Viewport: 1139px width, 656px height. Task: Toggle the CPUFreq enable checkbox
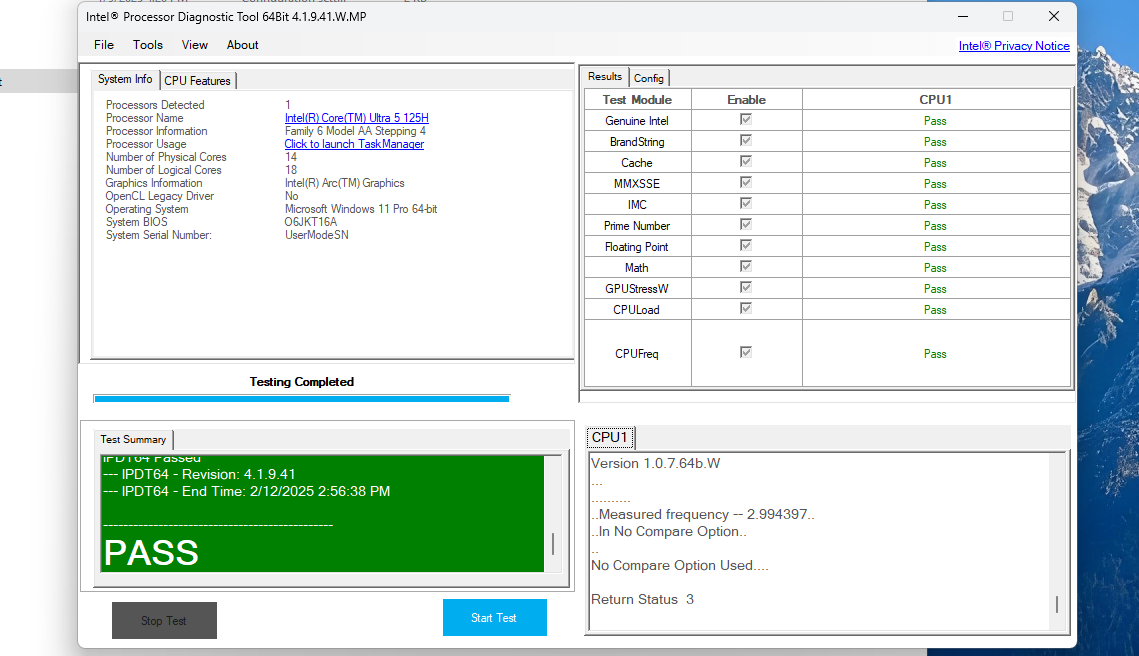[745, 352]
